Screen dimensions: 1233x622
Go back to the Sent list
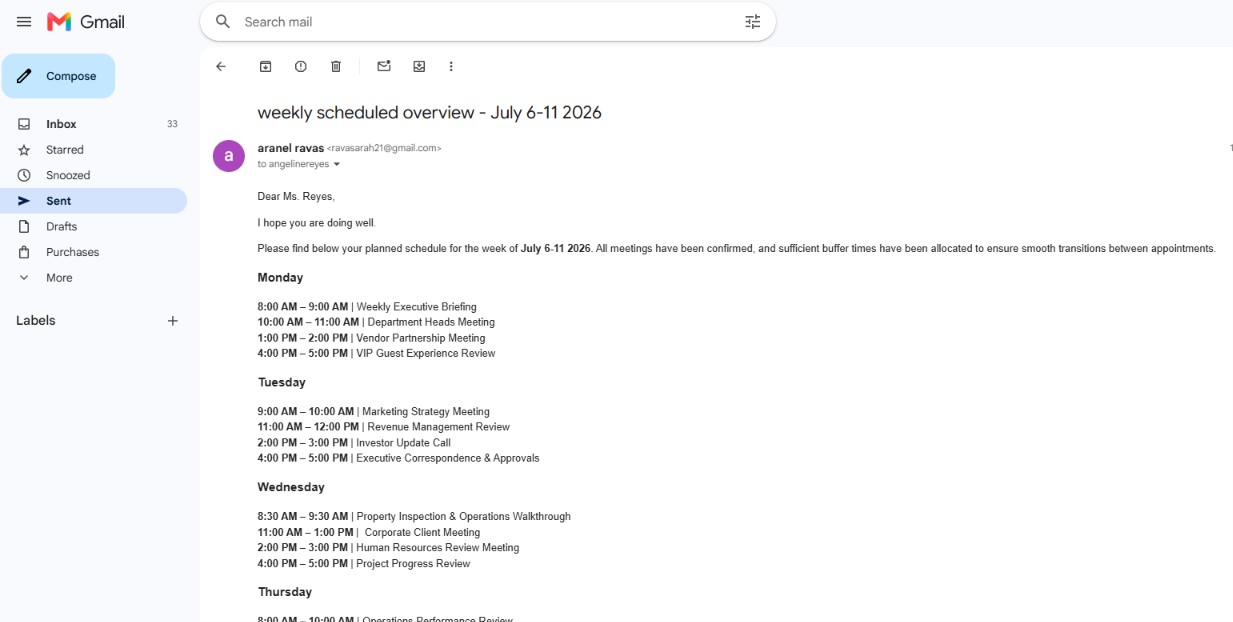(221, 66)
